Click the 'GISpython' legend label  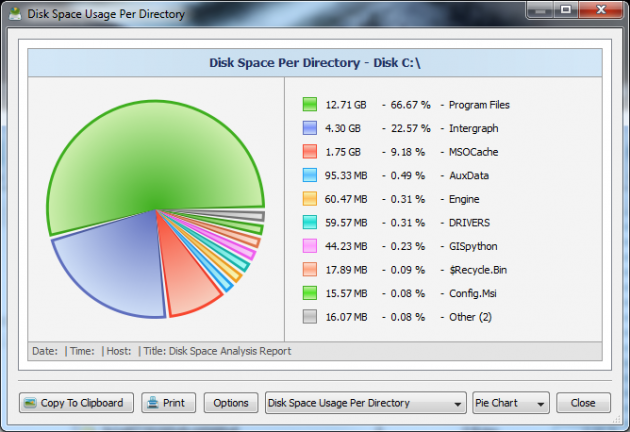(x=473, y=246)
